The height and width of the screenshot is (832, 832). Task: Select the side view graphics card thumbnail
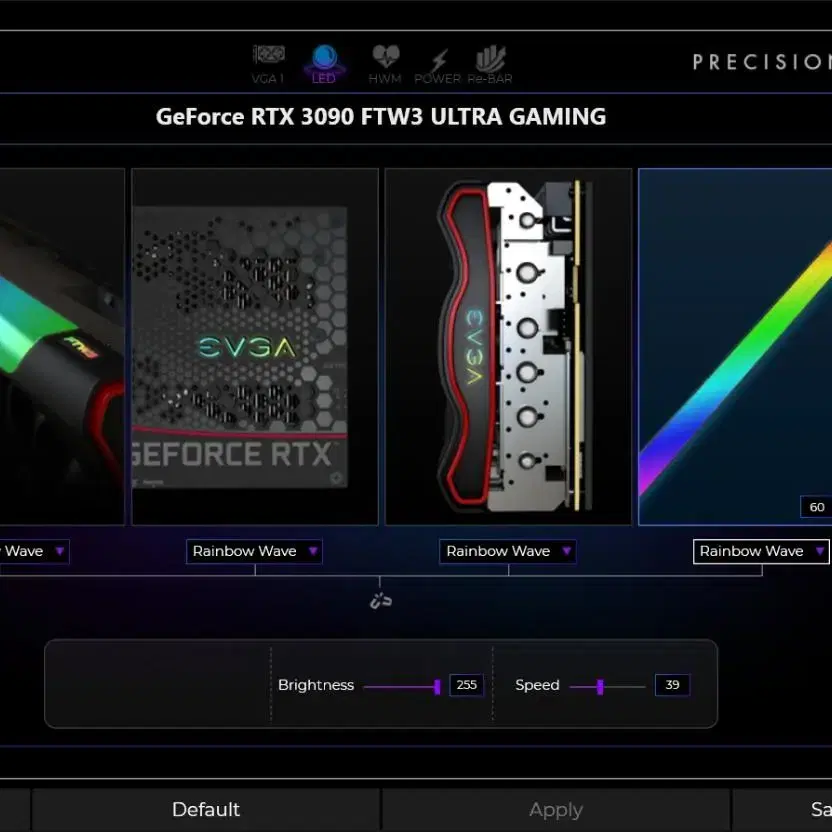point(508,347)
